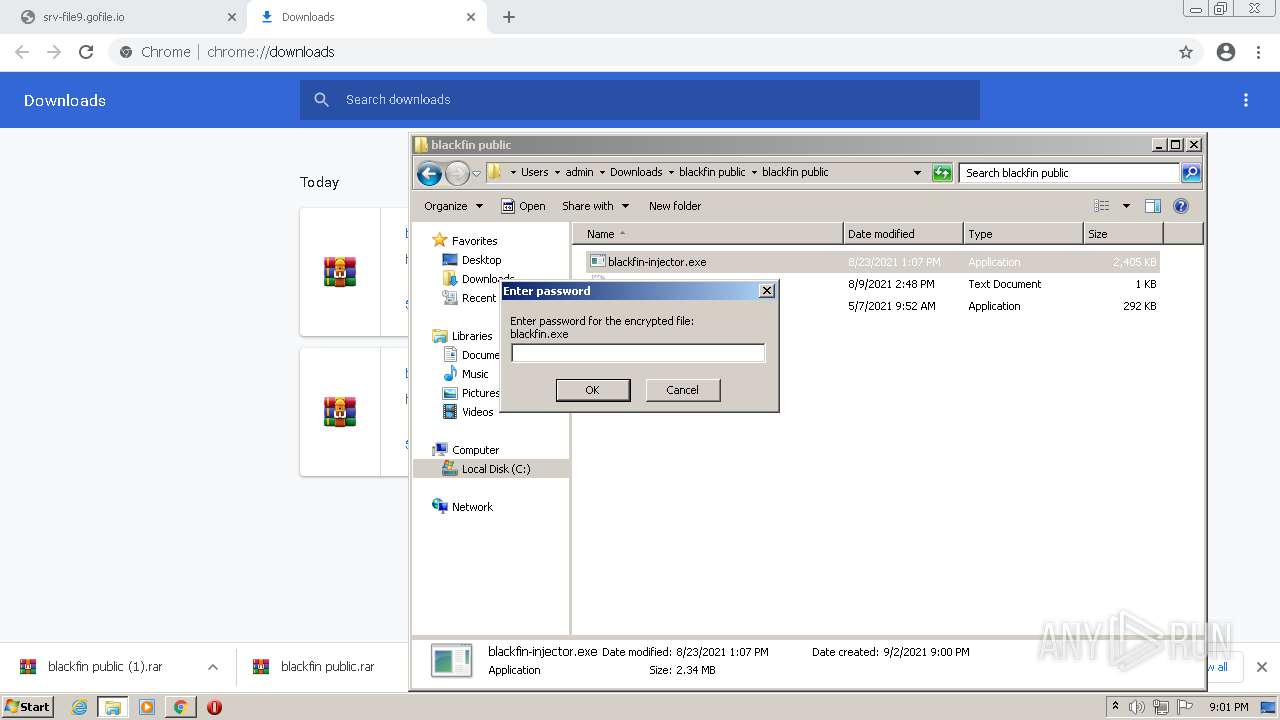1280x720 pixels.
Task: Open Chrome profile icon
Action: pos(1226,52)
